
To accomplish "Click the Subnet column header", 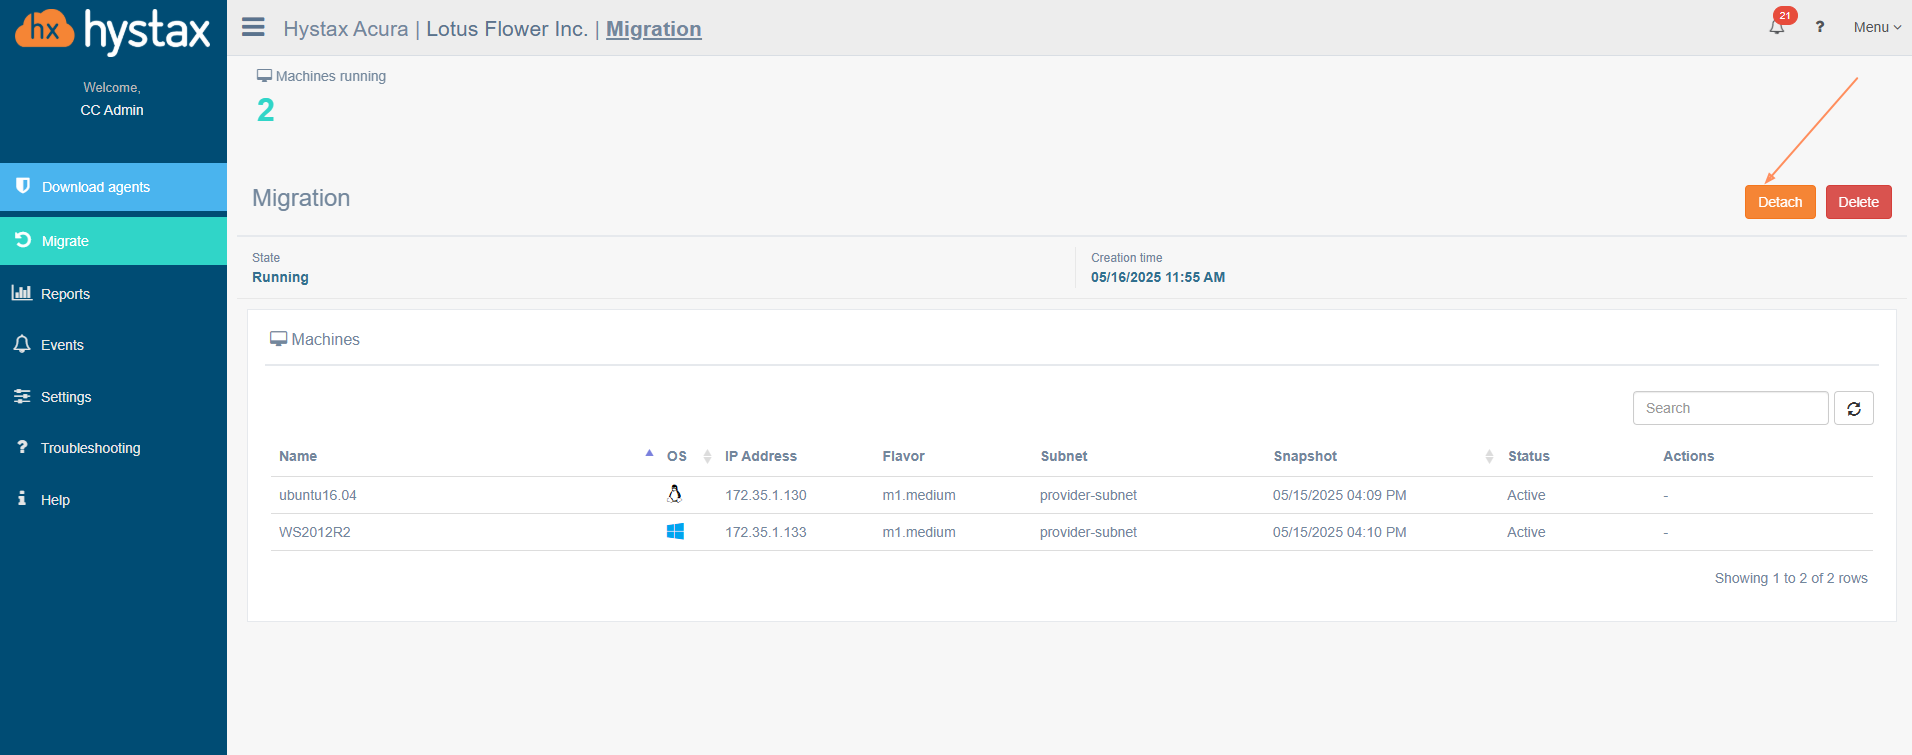I will coord(1064,456).
